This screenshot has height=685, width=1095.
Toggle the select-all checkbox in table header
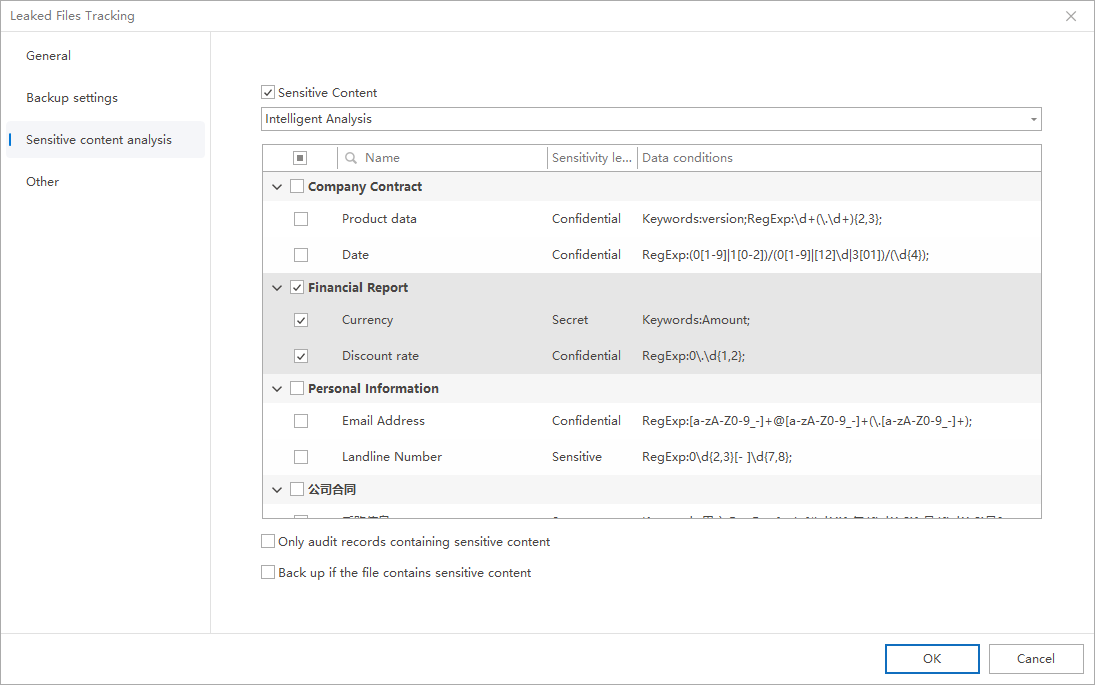(x=300, y=158)
